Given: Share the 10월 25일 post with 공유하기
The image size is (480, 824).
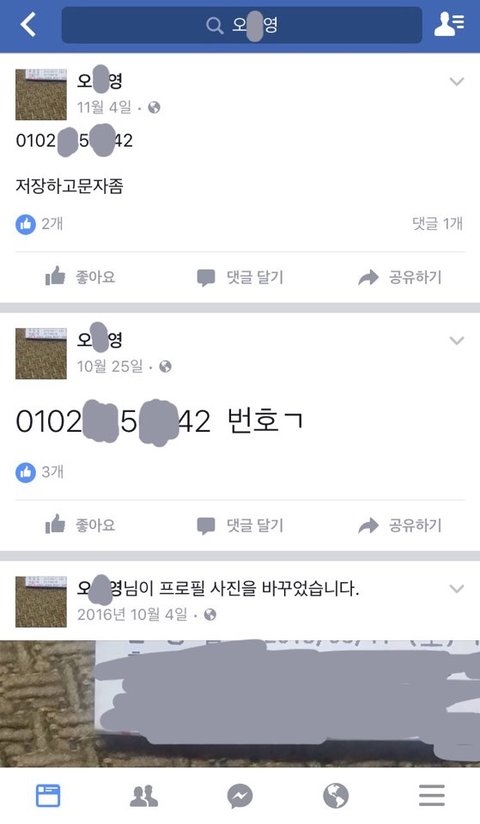Looking at the screenshot, I should [x=400, y=525].
